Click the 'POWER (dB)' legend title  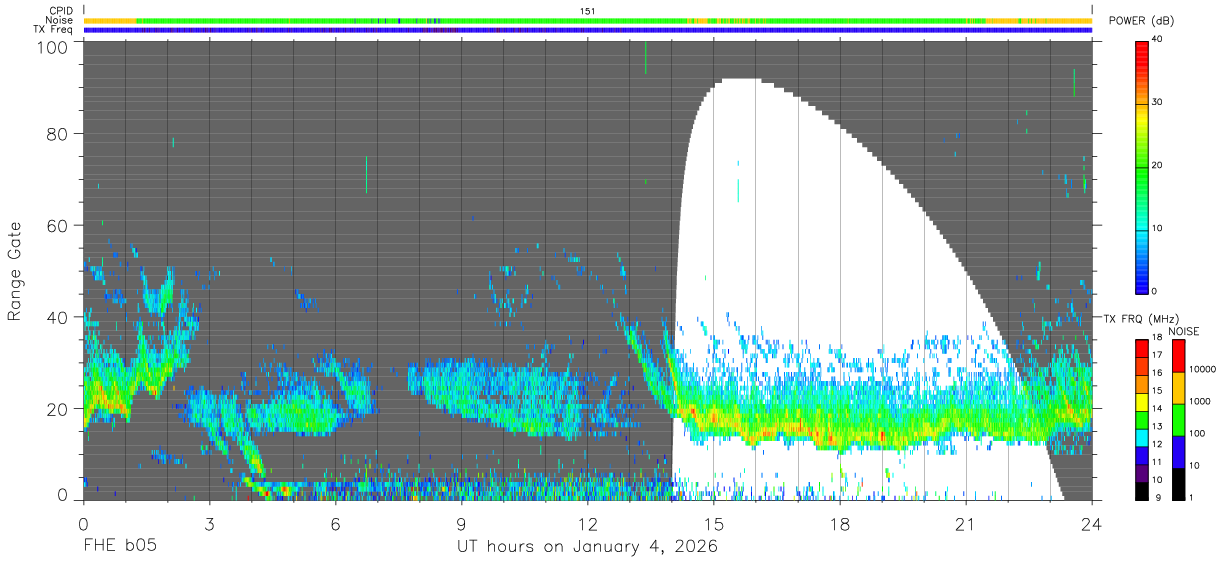[x=1141, y=21]
